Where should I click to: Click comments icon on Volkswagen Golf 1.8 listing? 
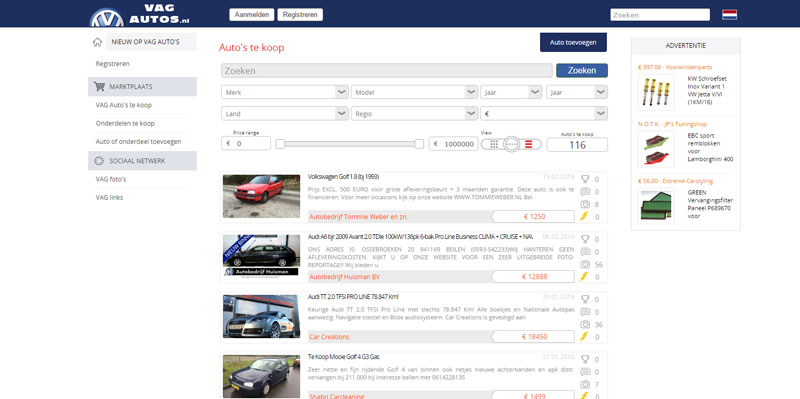[x=585, y=192]
